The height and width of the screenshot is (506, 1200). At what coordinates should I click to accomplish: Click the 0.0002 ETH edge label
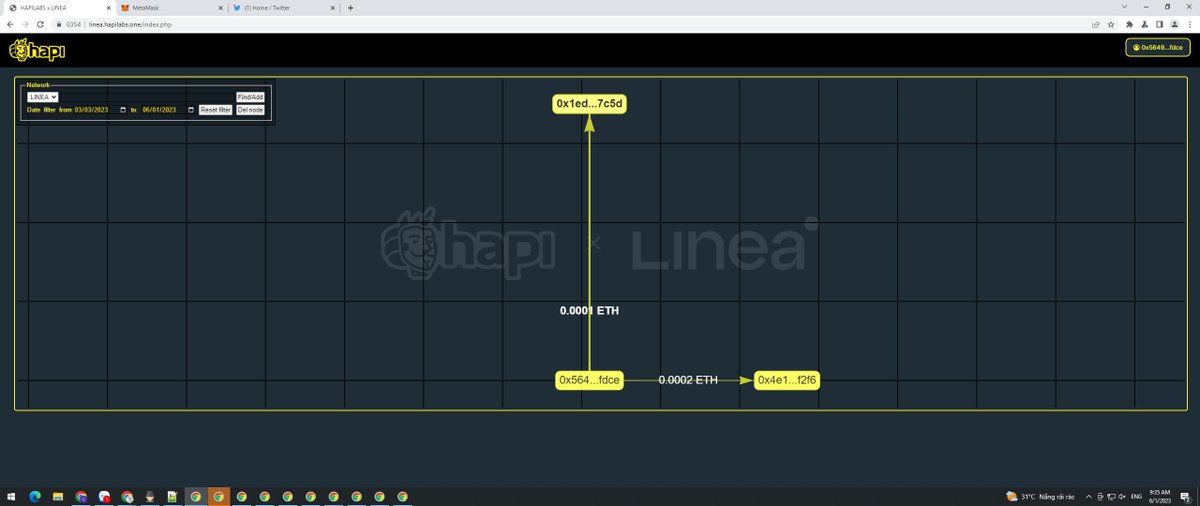[688, 380]
